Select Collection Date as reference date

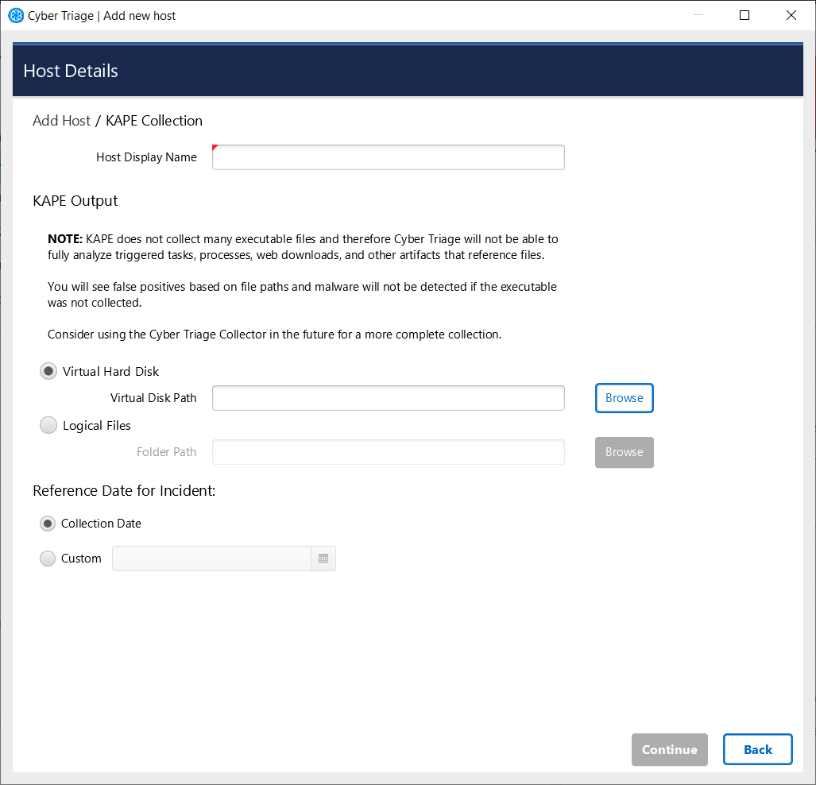pyautogui.click(x=48, y=523)
